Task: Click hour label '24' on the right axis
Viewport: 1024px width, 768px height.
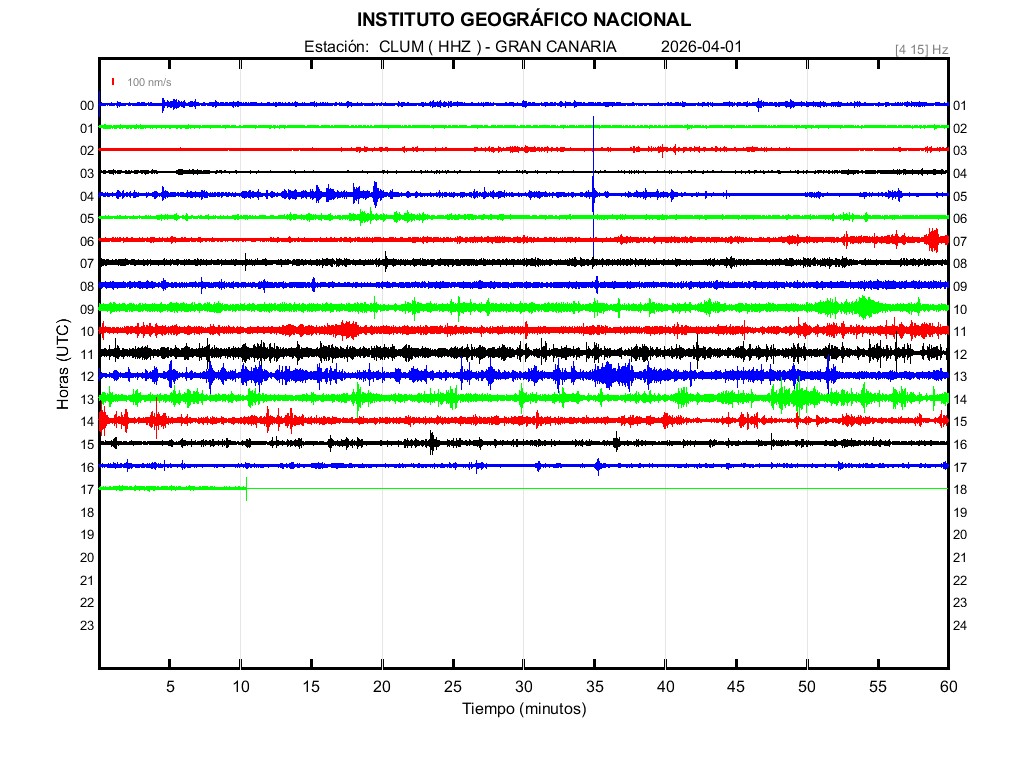Action: (960, 626)
